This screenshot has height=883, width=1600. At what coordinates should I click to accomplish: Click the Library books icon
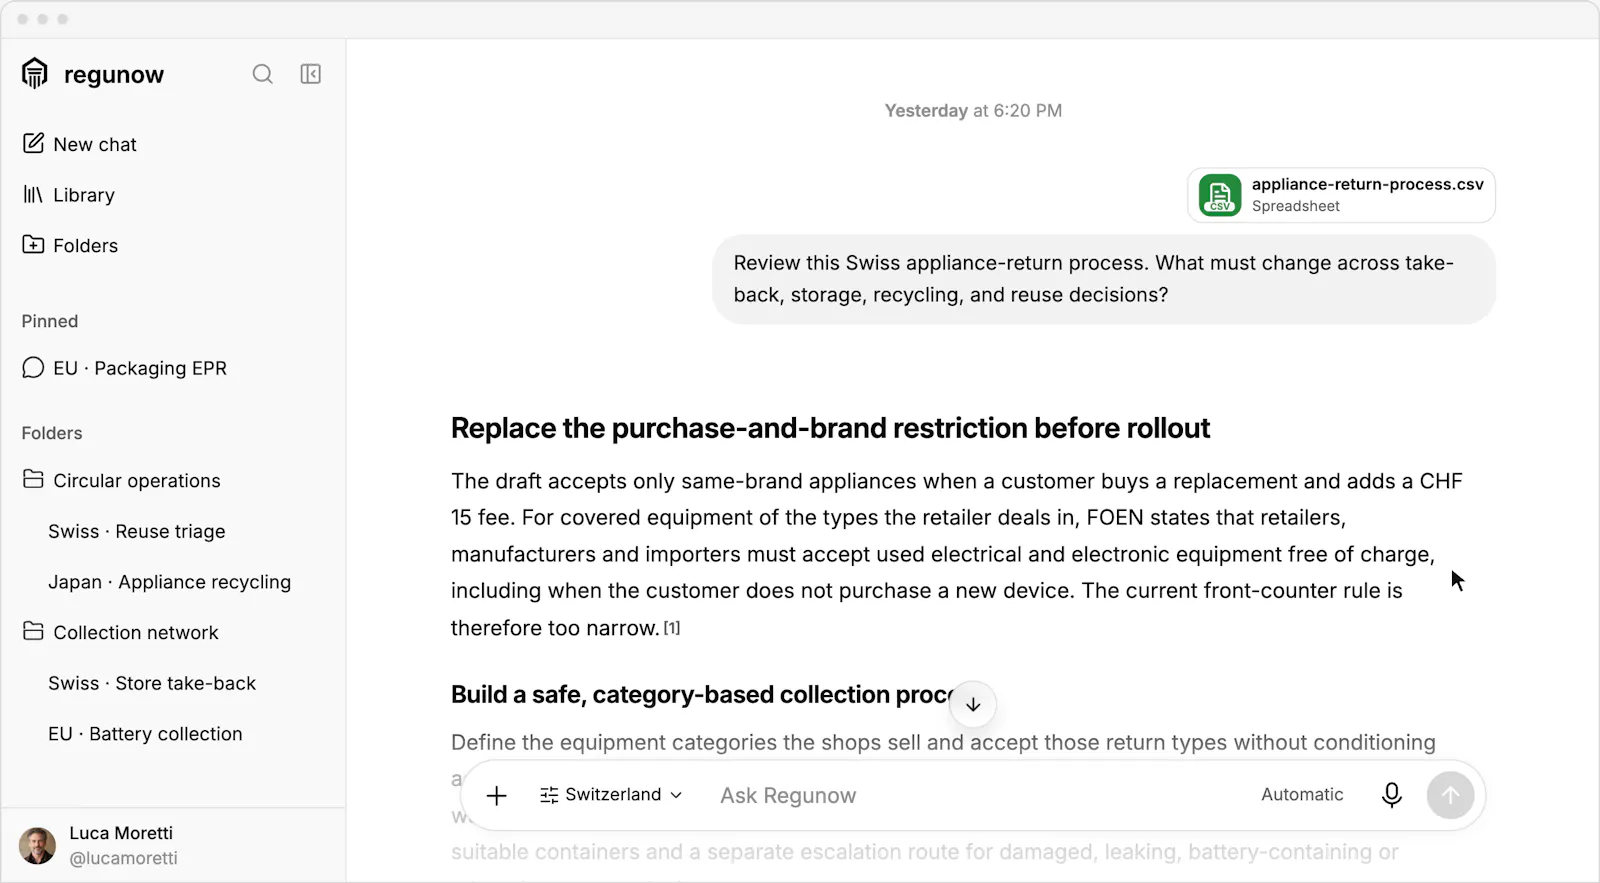33,194
